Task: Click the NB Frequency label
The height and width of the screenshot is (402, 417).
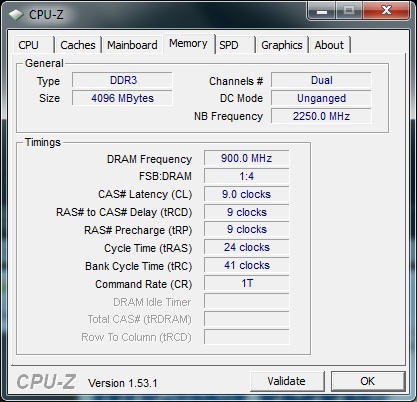Action: [229, 116]
